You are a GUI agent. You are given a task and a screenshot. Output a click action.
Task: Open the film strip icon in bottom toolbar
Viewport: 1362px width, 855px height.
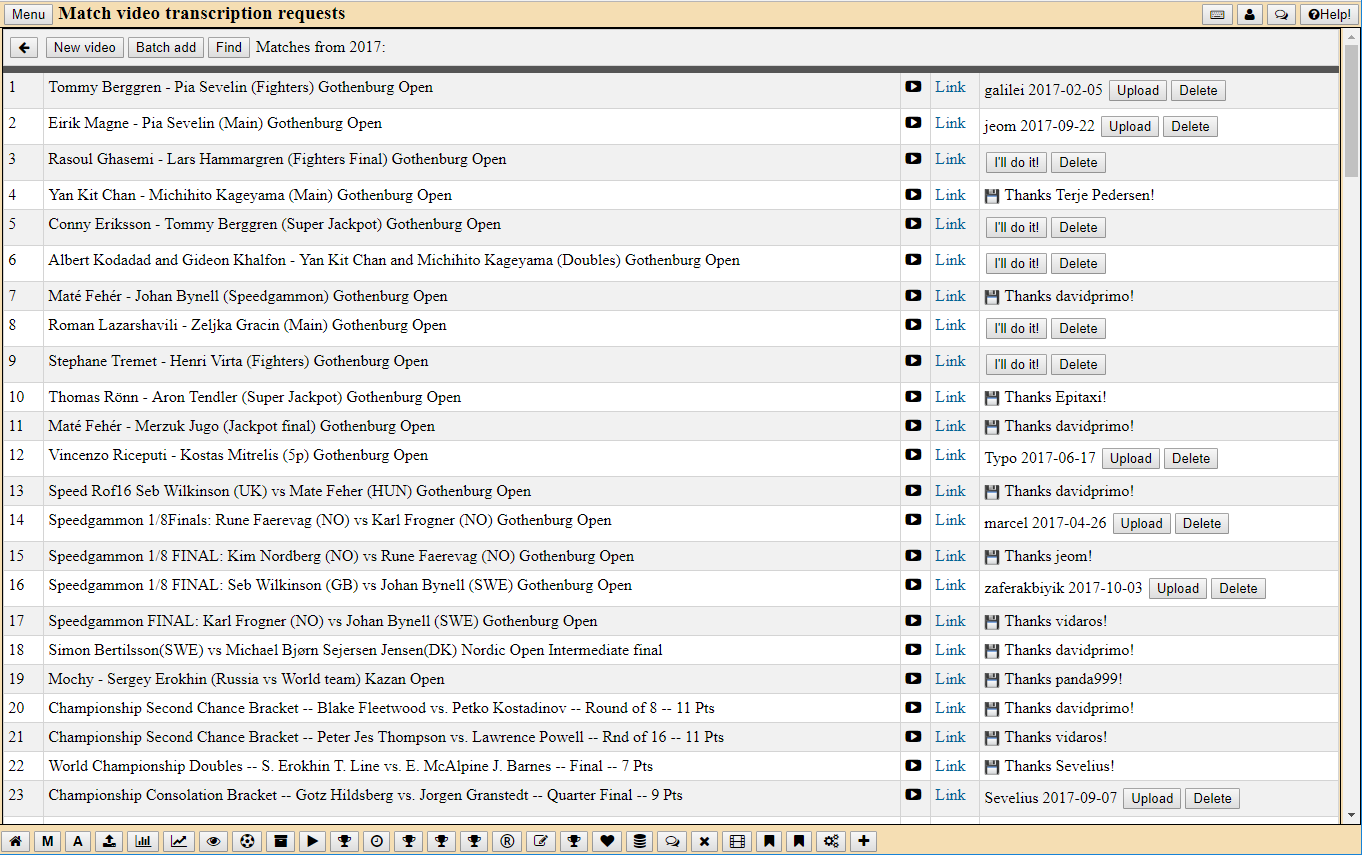pyautogui.click(x=737, y=842)
